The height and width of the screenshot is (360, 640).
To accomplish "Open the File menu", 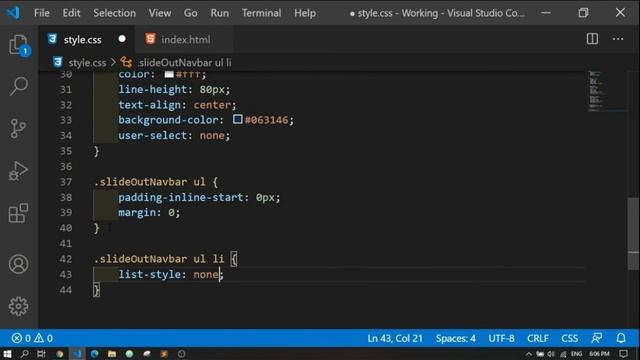I will [x=42, y=13].
